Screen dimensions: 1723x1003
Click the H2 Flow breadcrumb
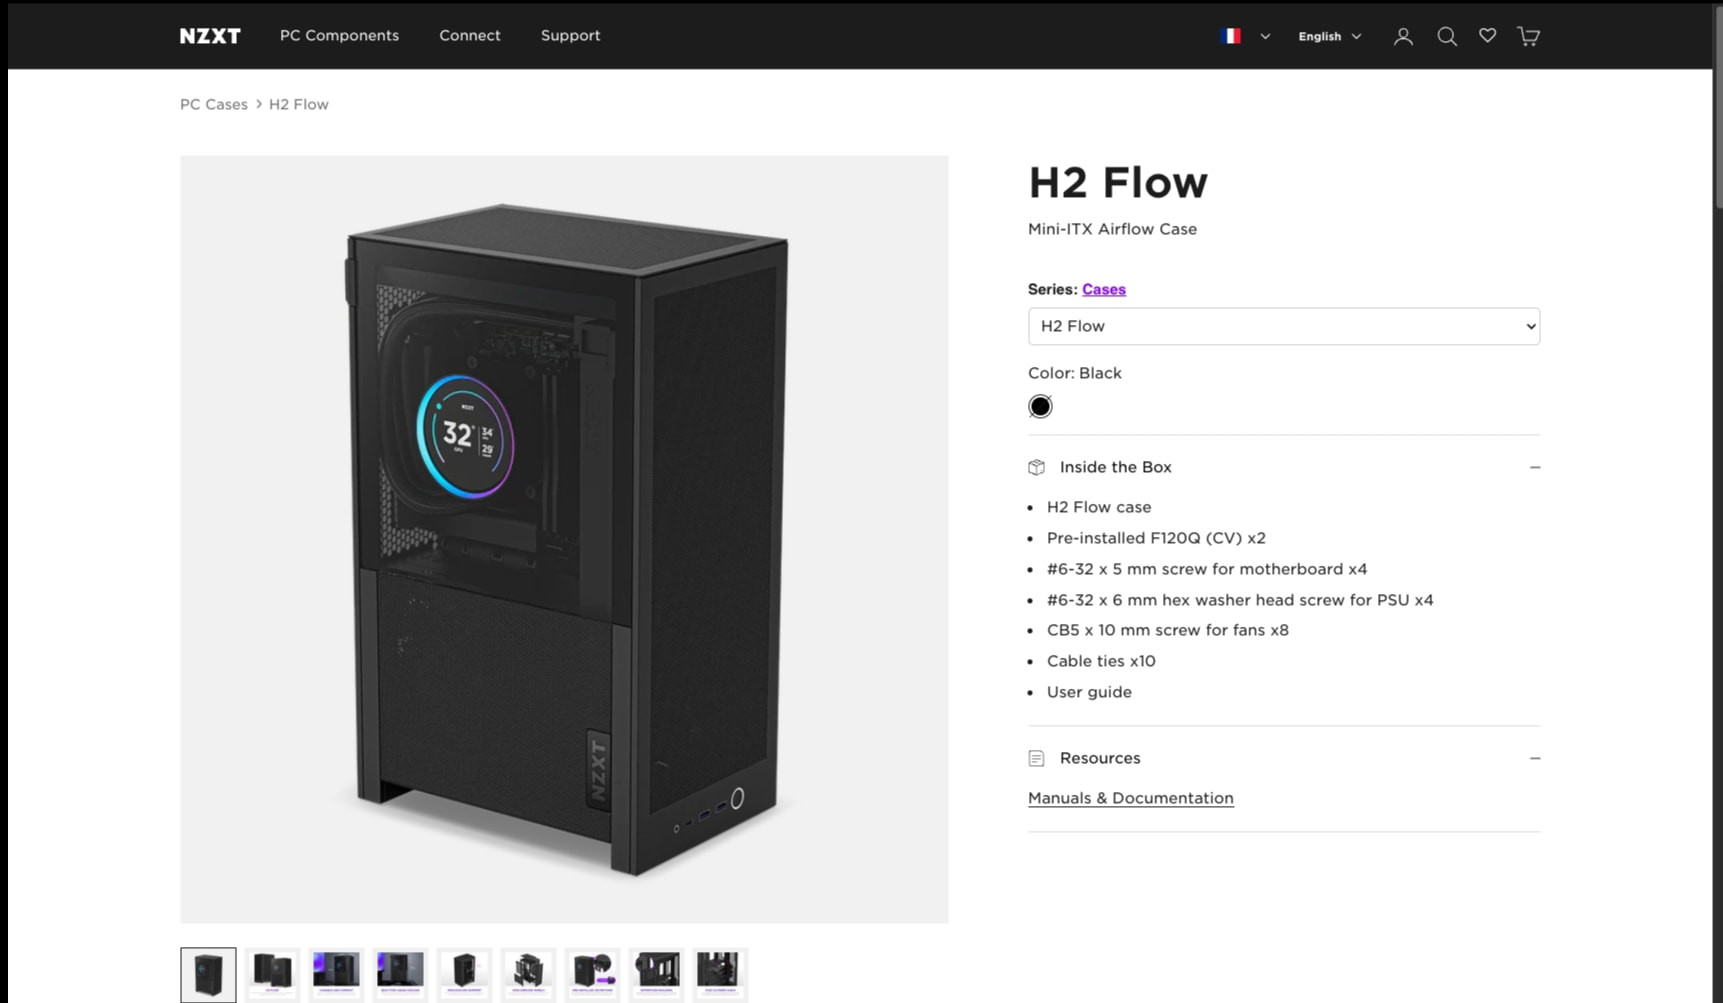tap(299, 104)
